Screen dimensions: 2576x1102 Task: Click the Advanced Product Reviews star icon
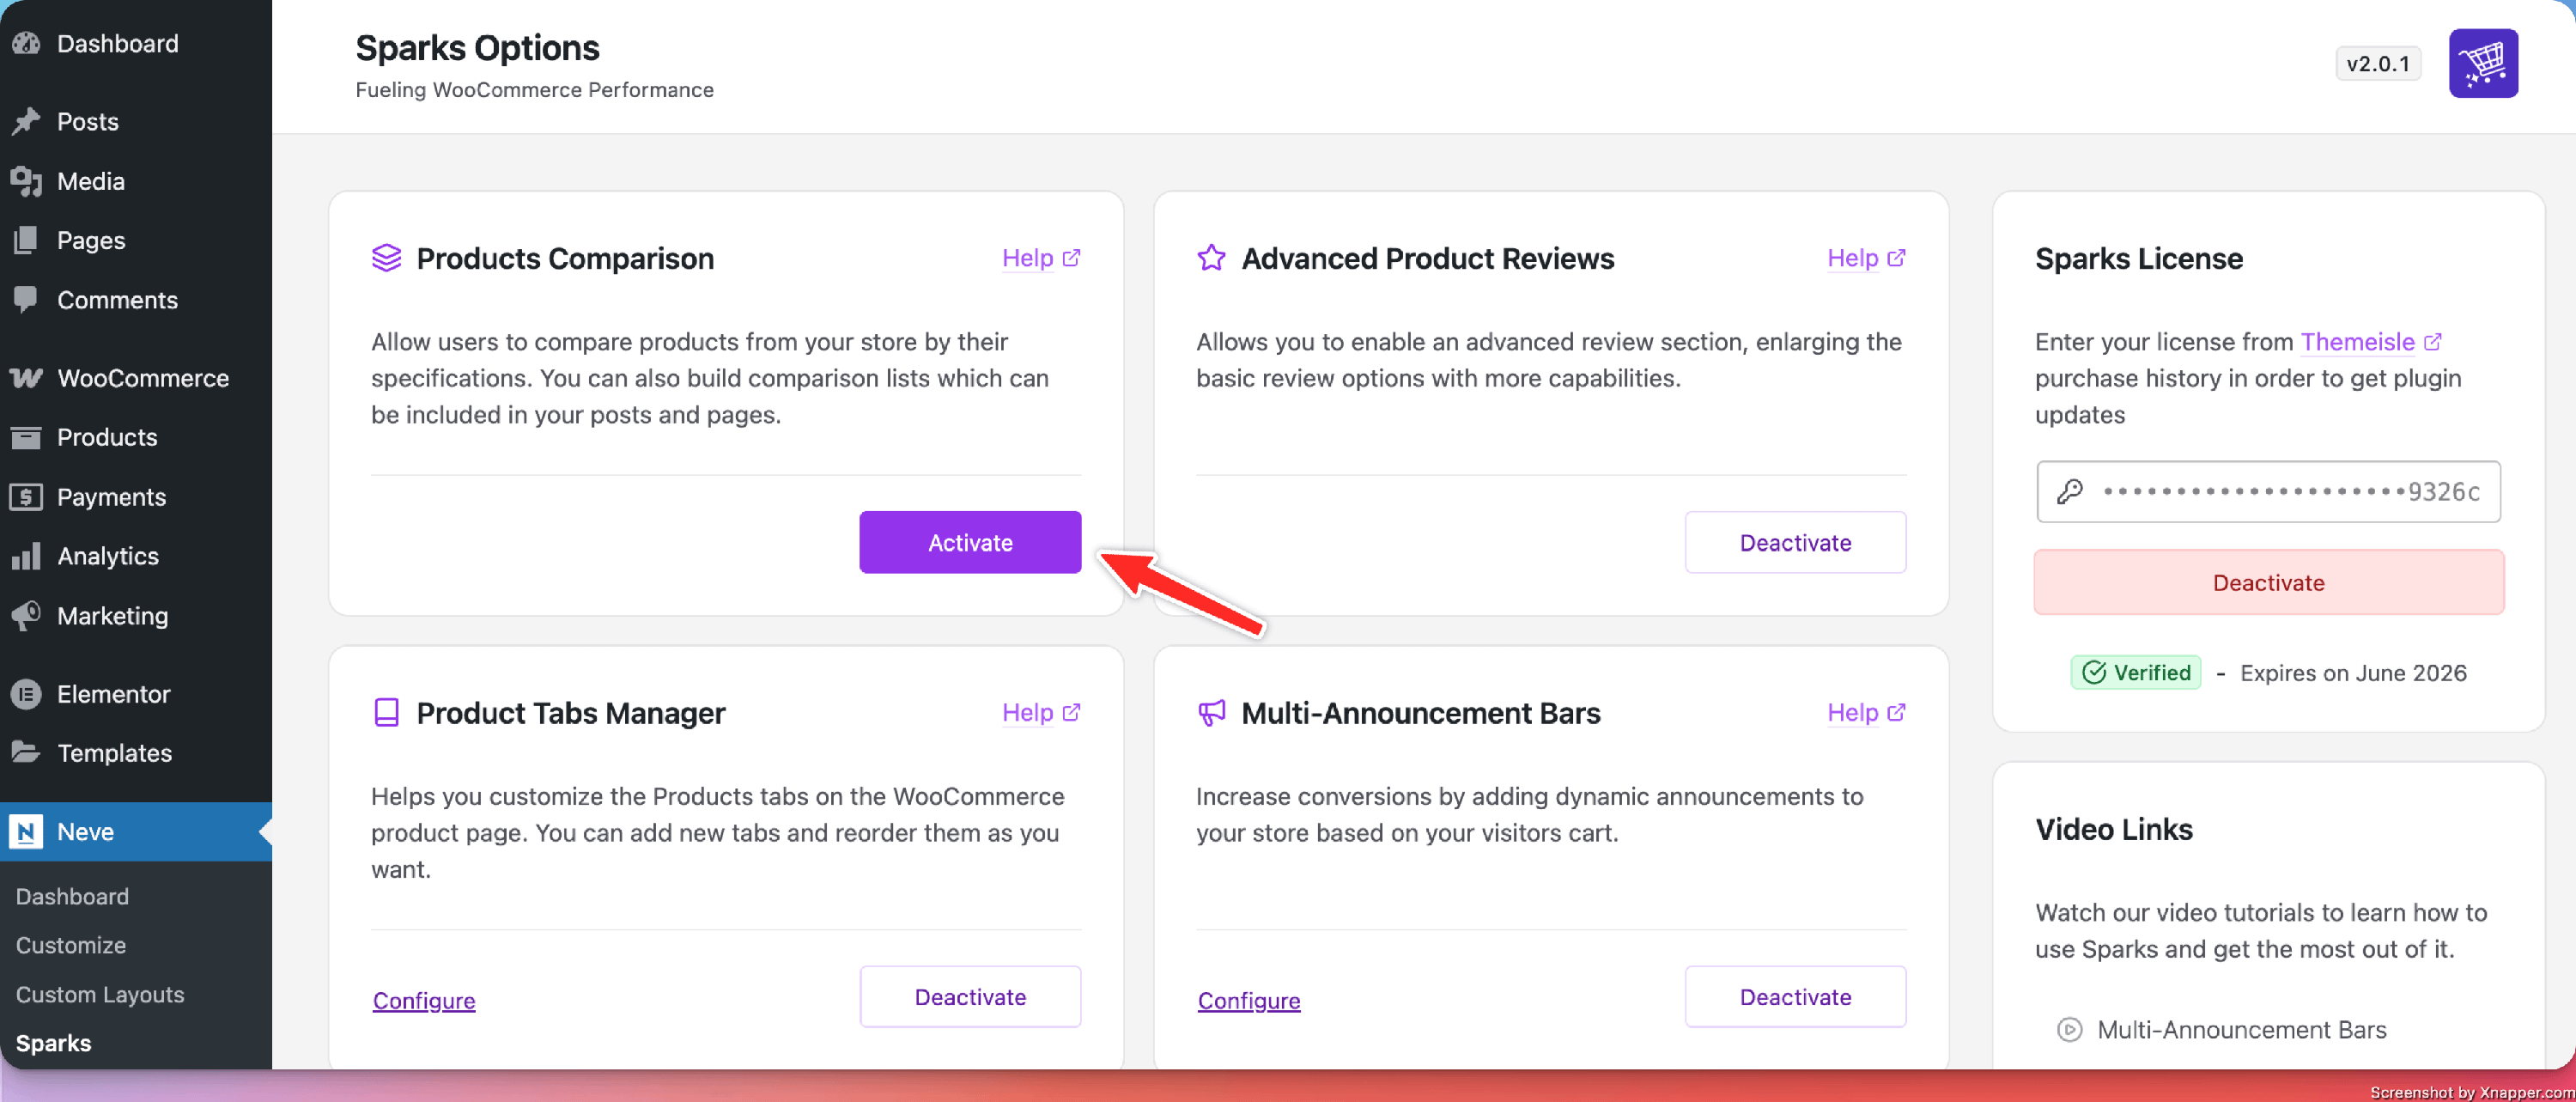coord(1211,258)
